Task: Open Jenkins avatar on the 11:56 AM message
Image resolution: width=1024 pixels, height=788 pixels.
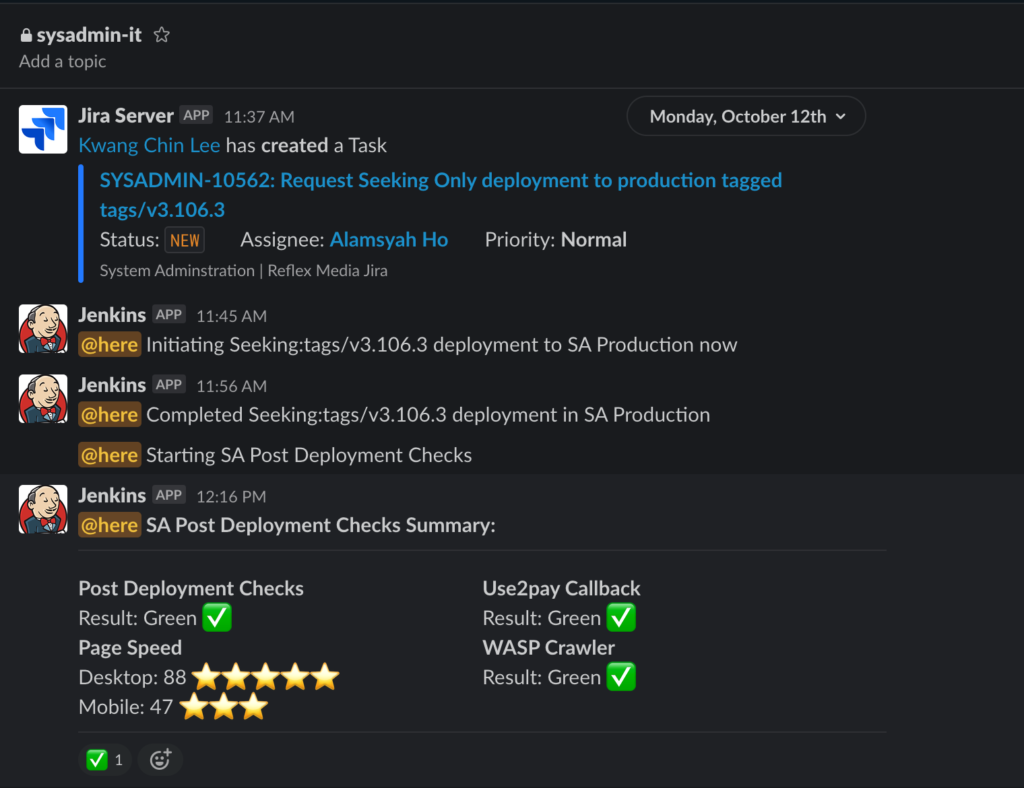Action: pos(43,399)
